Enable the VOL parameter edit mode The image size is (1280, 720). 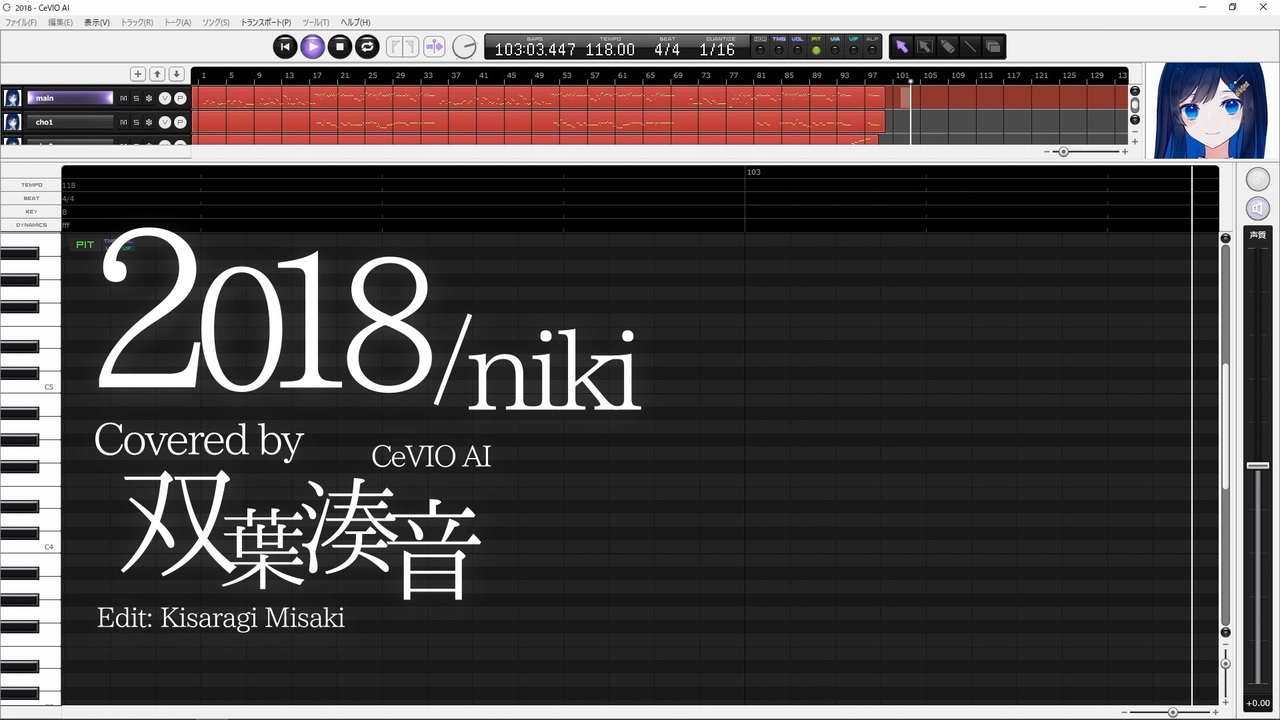pyautogui.click(x=797, y=46)
